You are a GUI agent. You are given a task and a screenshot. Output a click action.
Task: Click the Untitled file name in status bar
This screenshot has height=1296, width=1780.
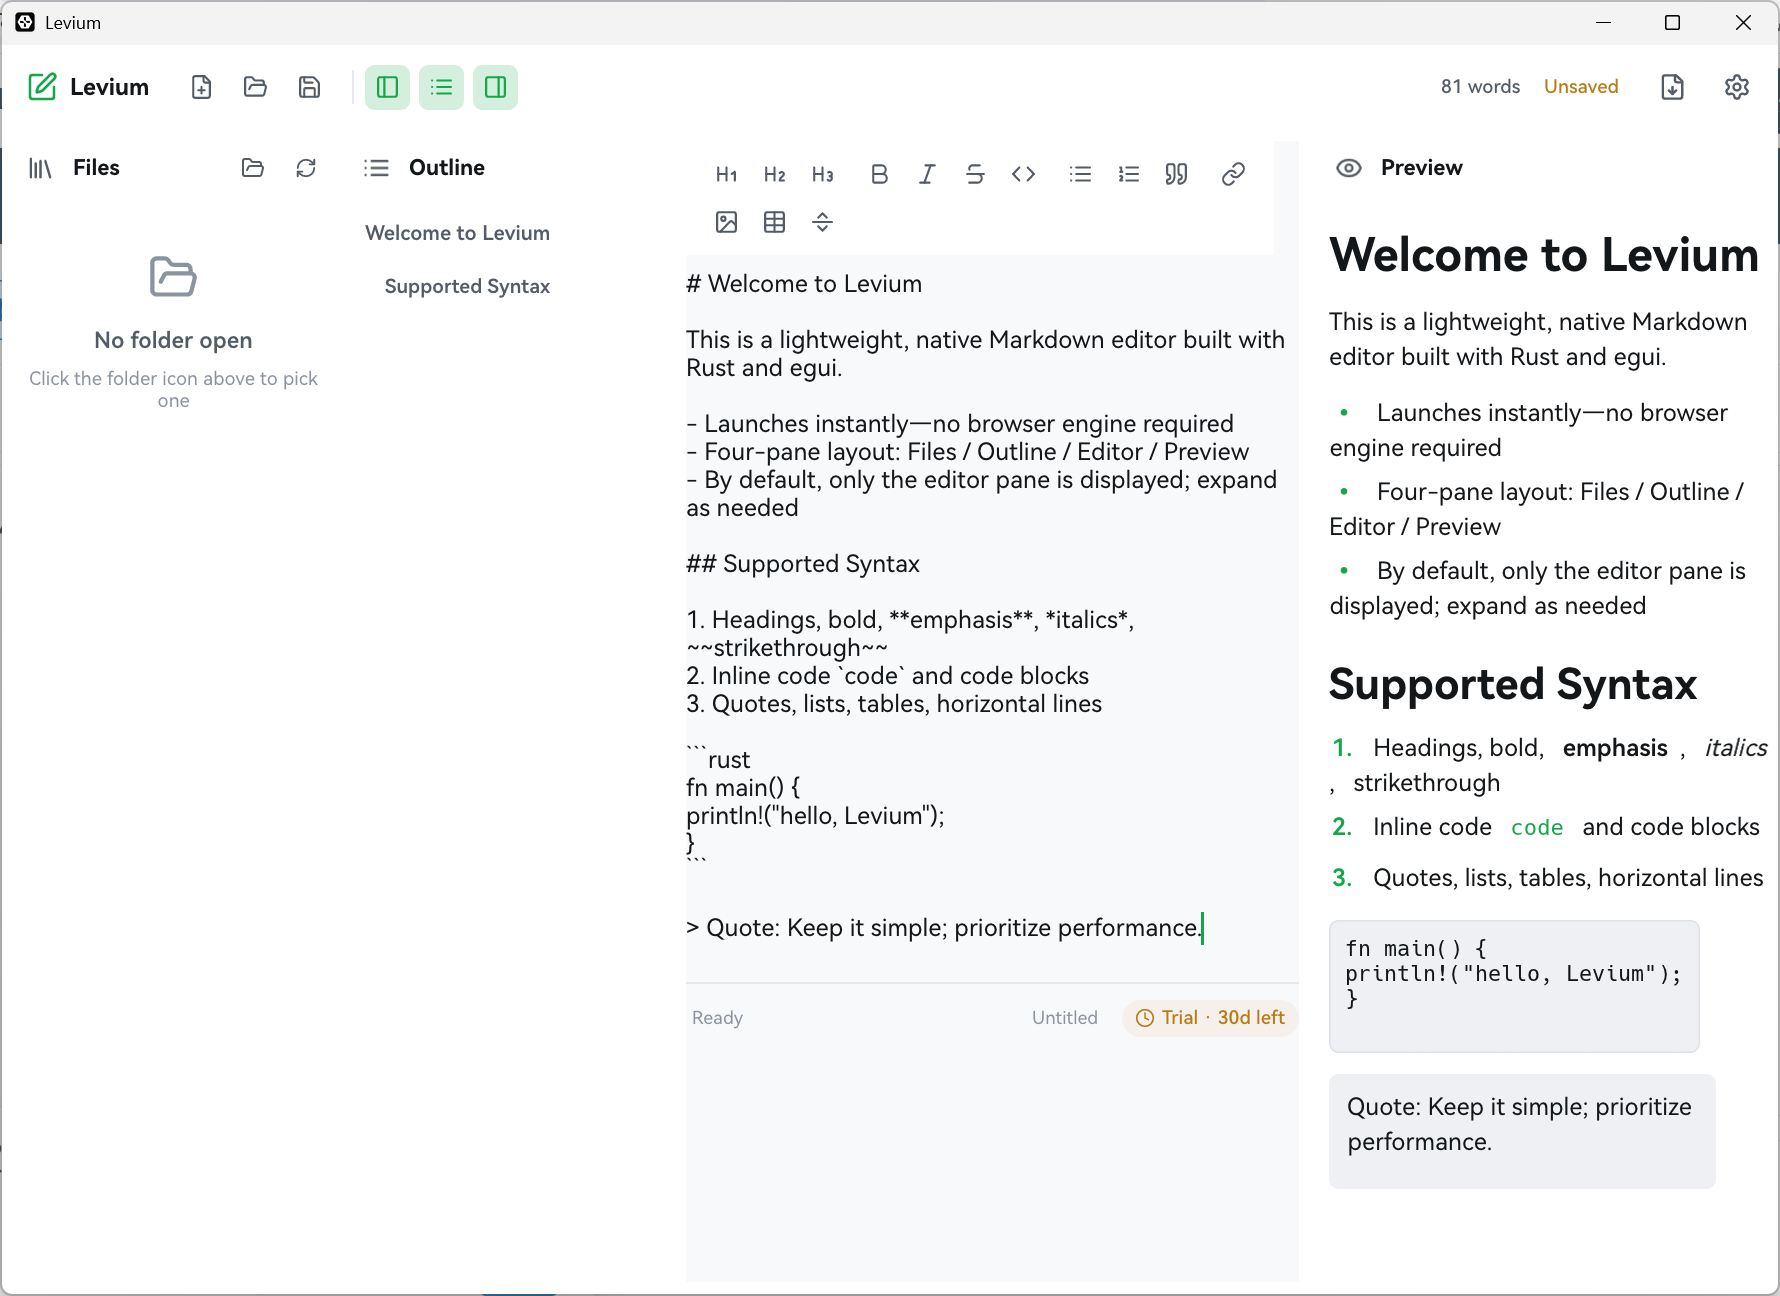coord(1065,1018)
